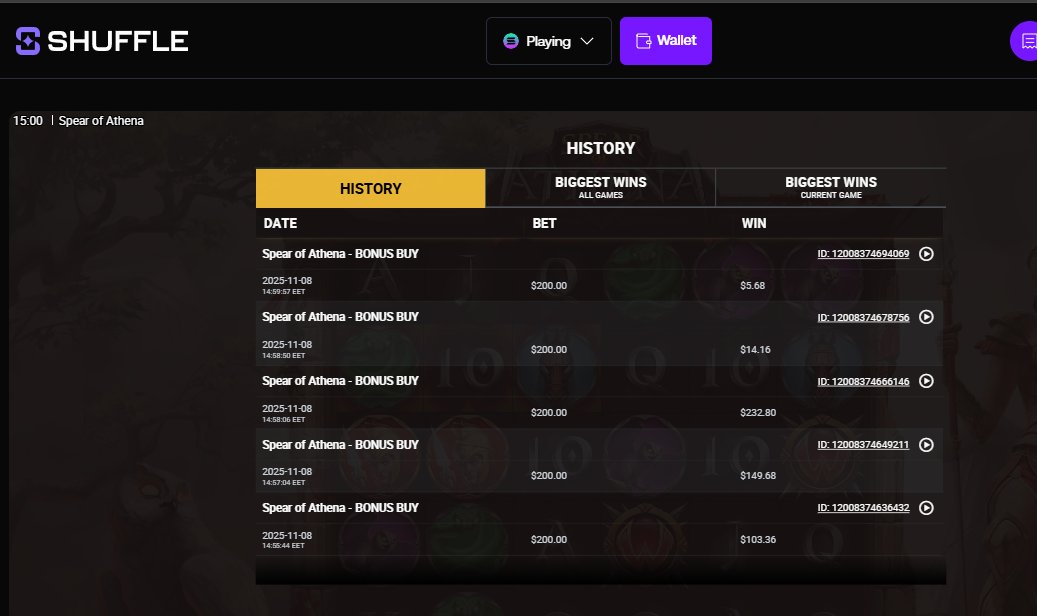Replay round ID 12008374649211
Image resolution: width=1037 pixels, height=616 pixels.
[x=926, y=445]
